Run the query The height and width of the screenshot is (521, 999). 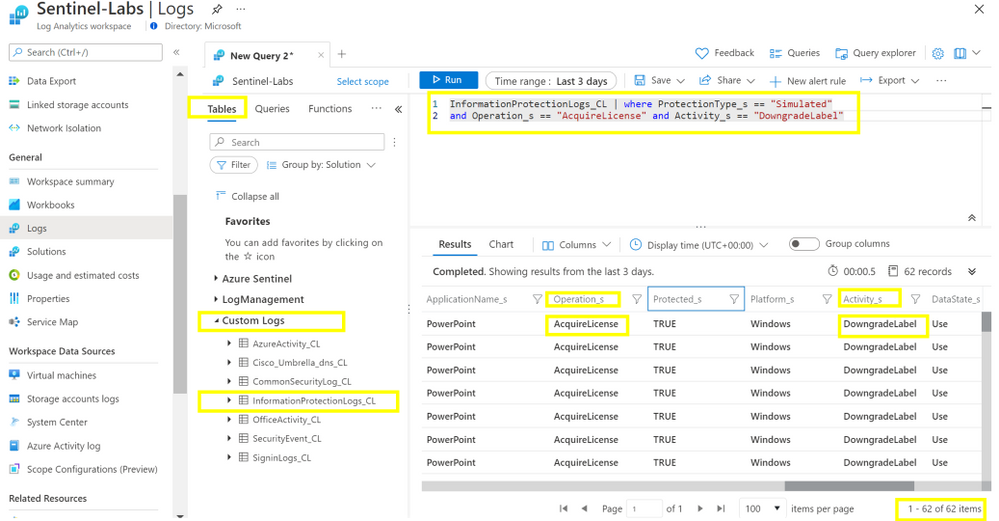click(449, 80)
